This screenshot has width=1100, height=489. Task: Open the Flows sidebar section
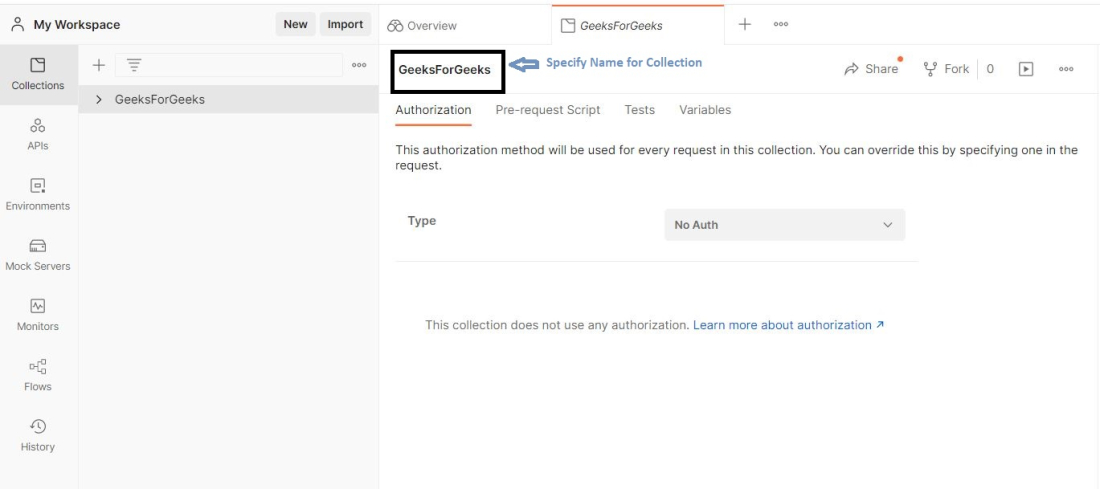(38, 375)
